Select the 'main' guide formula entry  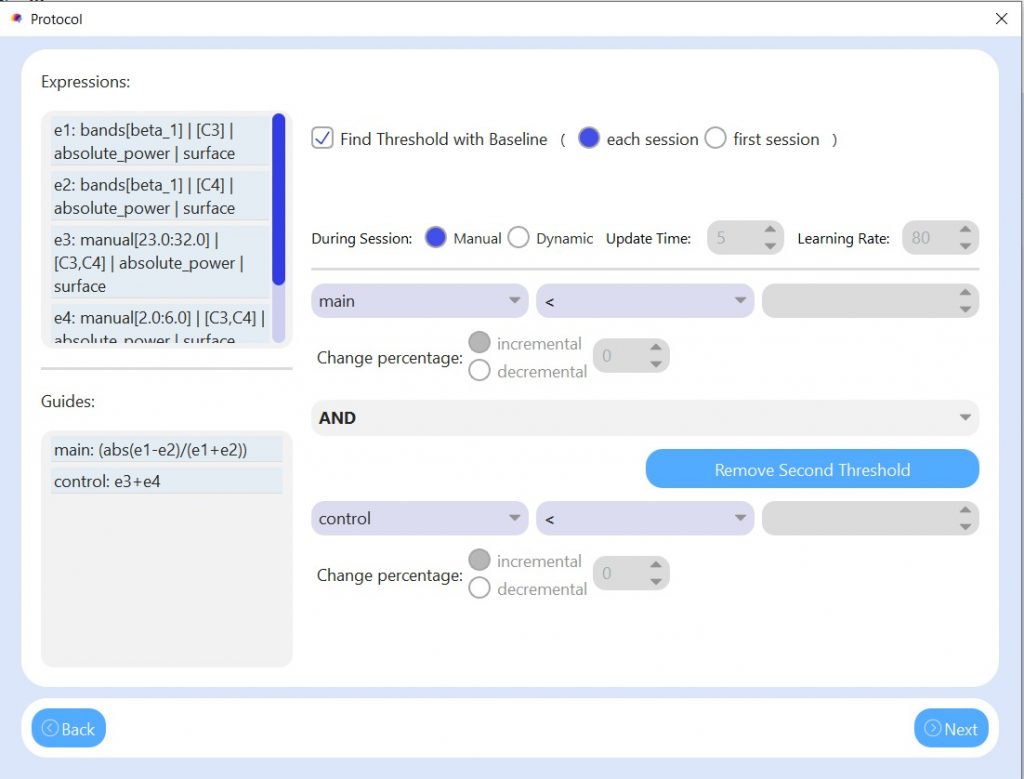(166, 450)
